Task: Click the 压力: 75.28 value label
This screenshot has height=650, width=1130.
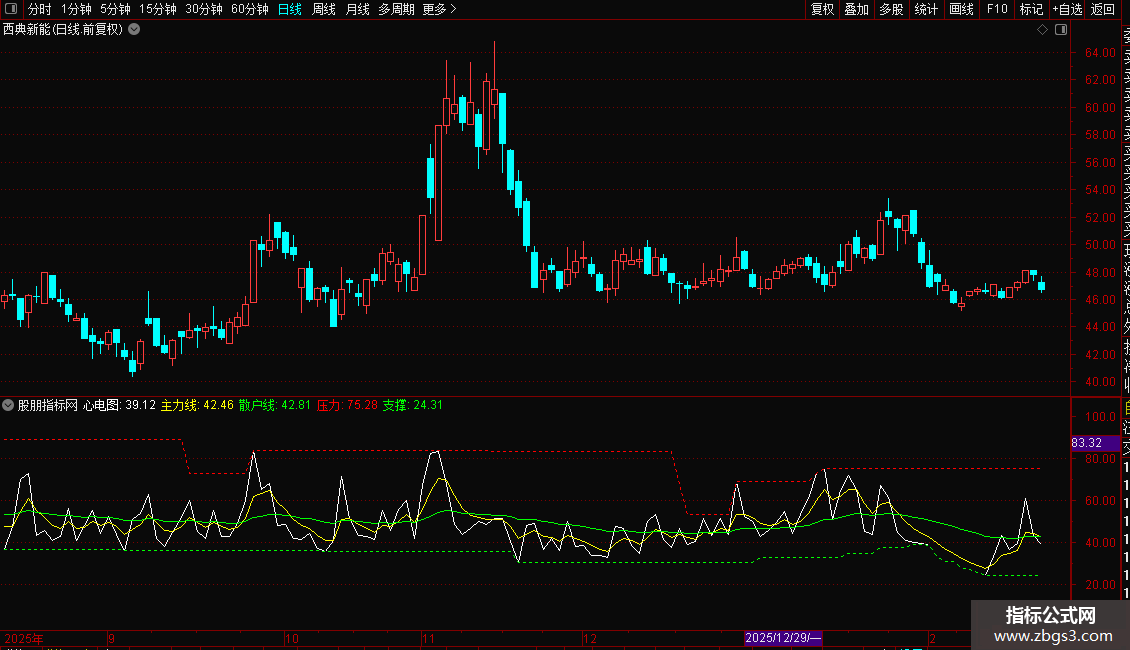Action: (347, 405)
